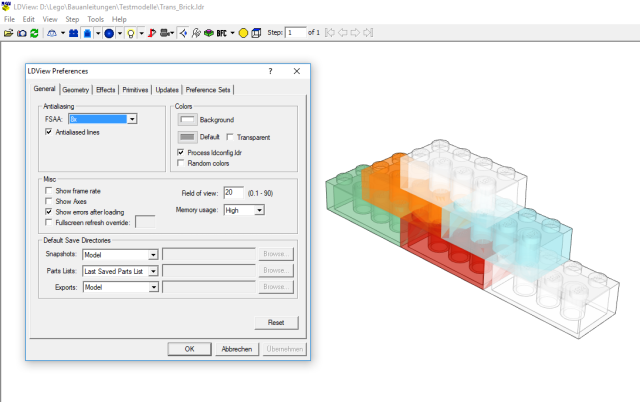Disable the Antialiased lines checkbox
Image resolution: width=640 pixels, height=402 pixels.
tap(49, 132)
